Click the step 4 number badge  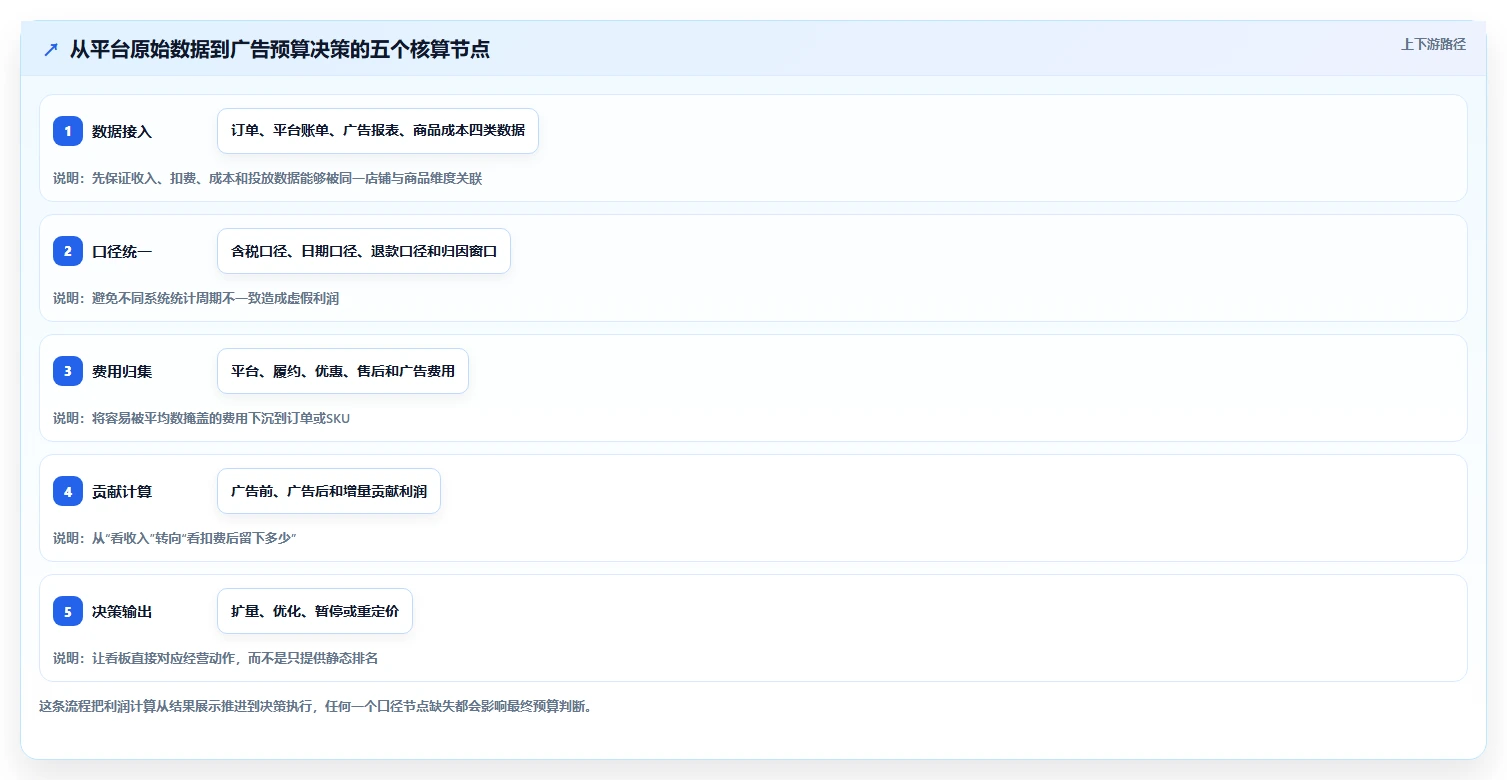tap(68, 491)
